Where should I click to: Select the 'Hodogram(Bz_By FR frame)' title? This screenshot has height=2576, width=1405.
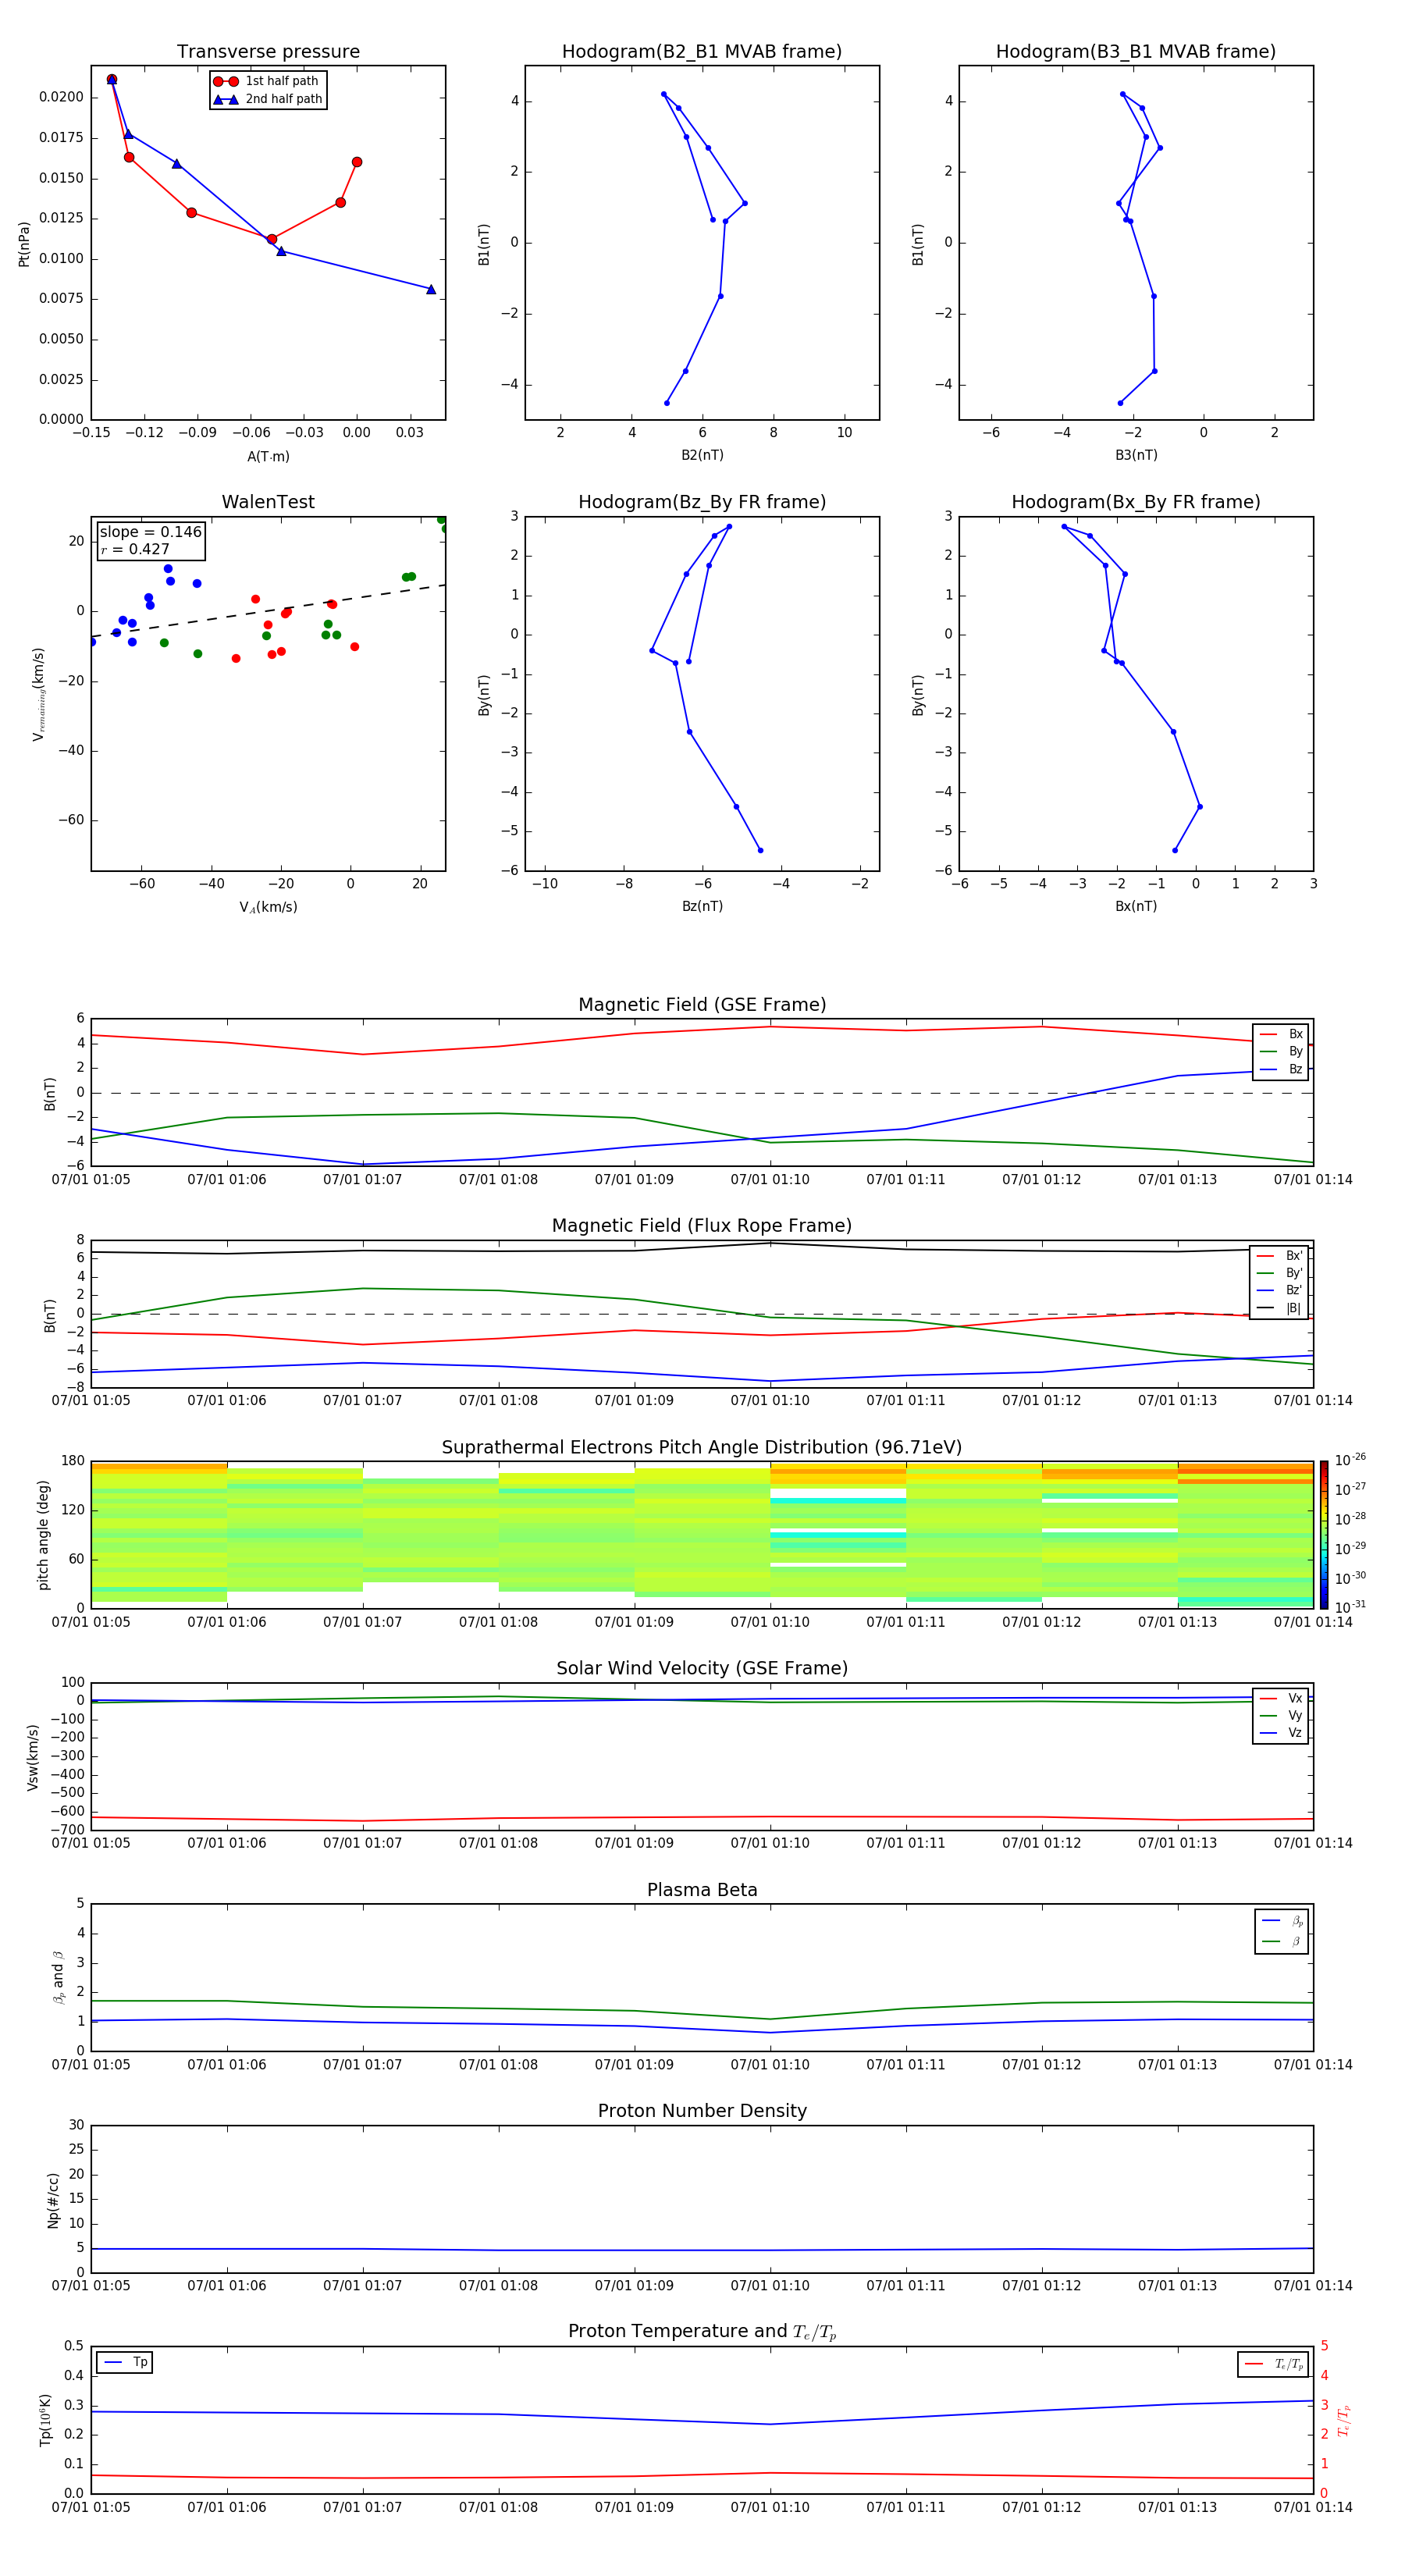[x=702, y=502]
